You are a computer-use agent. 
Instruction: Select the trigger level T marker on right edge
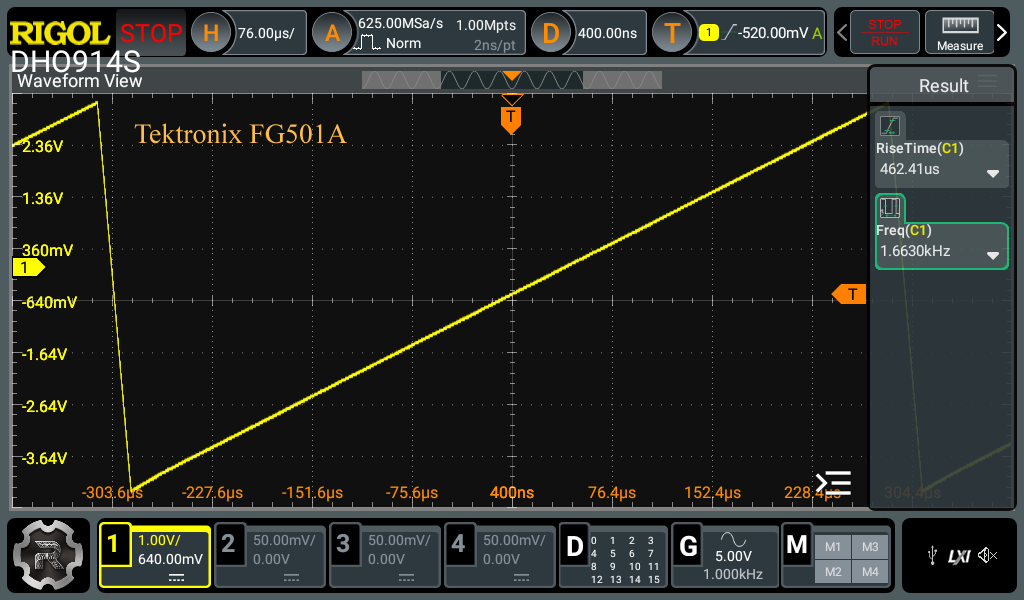click(849, 294)
